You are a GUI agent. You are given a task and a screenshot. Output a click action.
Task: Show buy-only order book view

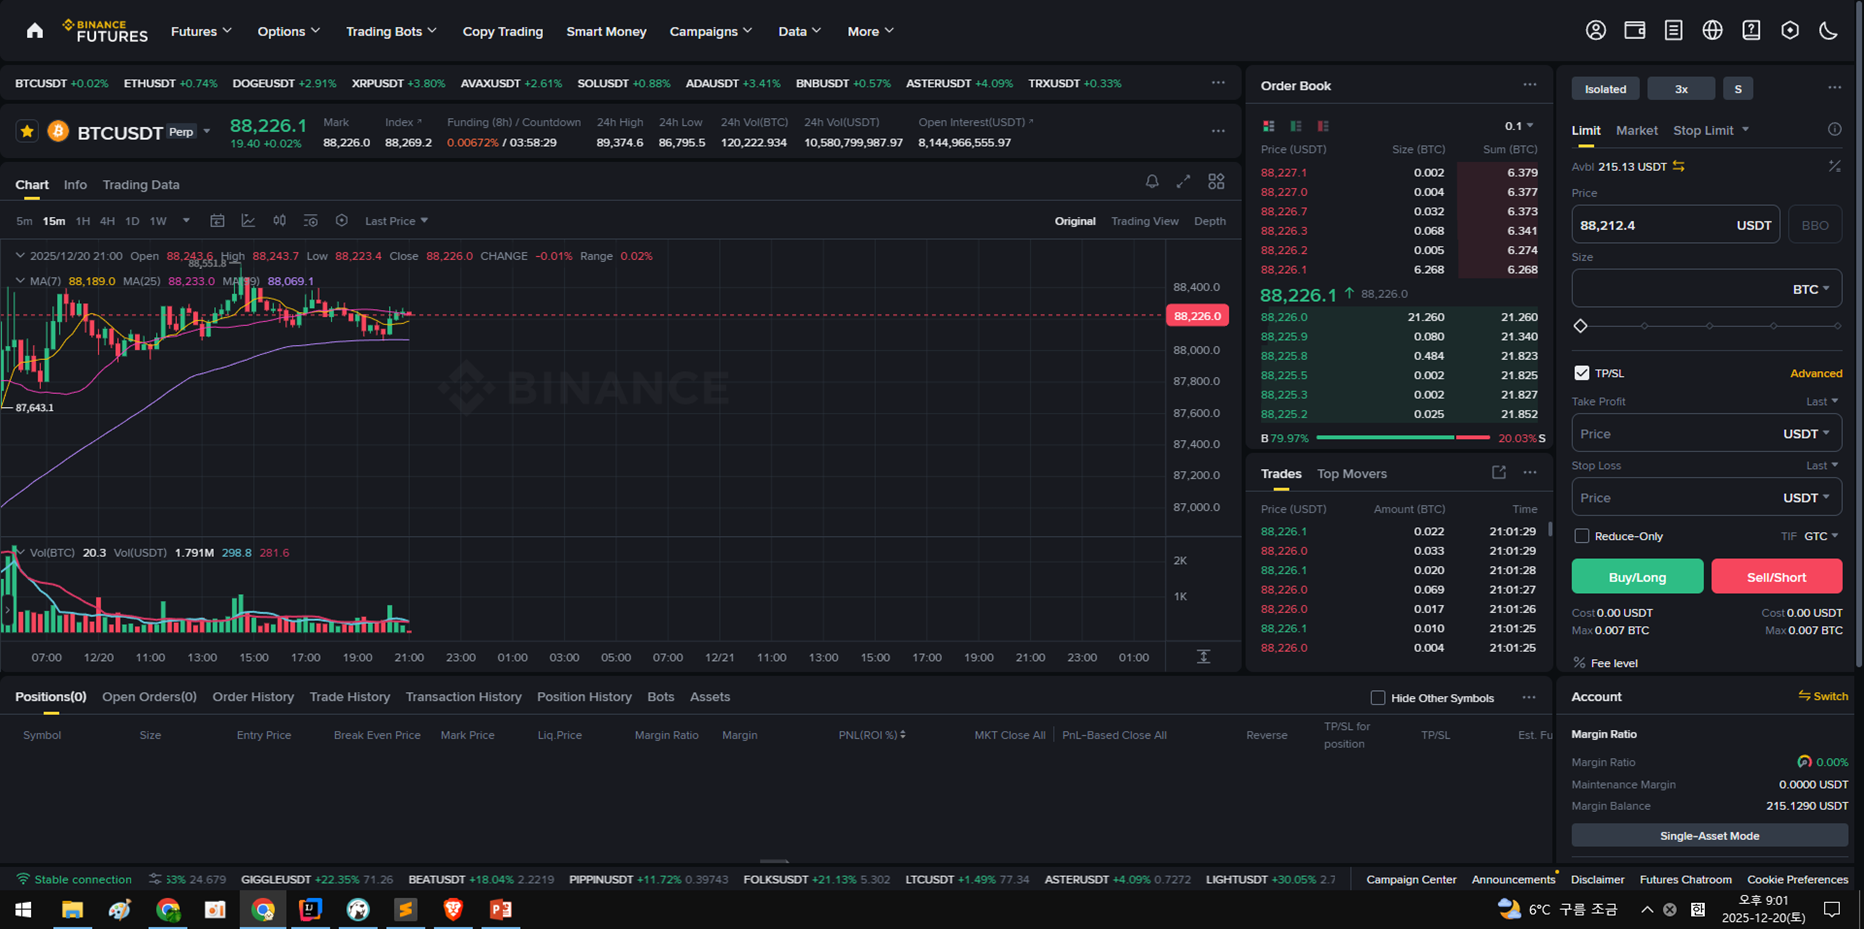pos(1296,126)
